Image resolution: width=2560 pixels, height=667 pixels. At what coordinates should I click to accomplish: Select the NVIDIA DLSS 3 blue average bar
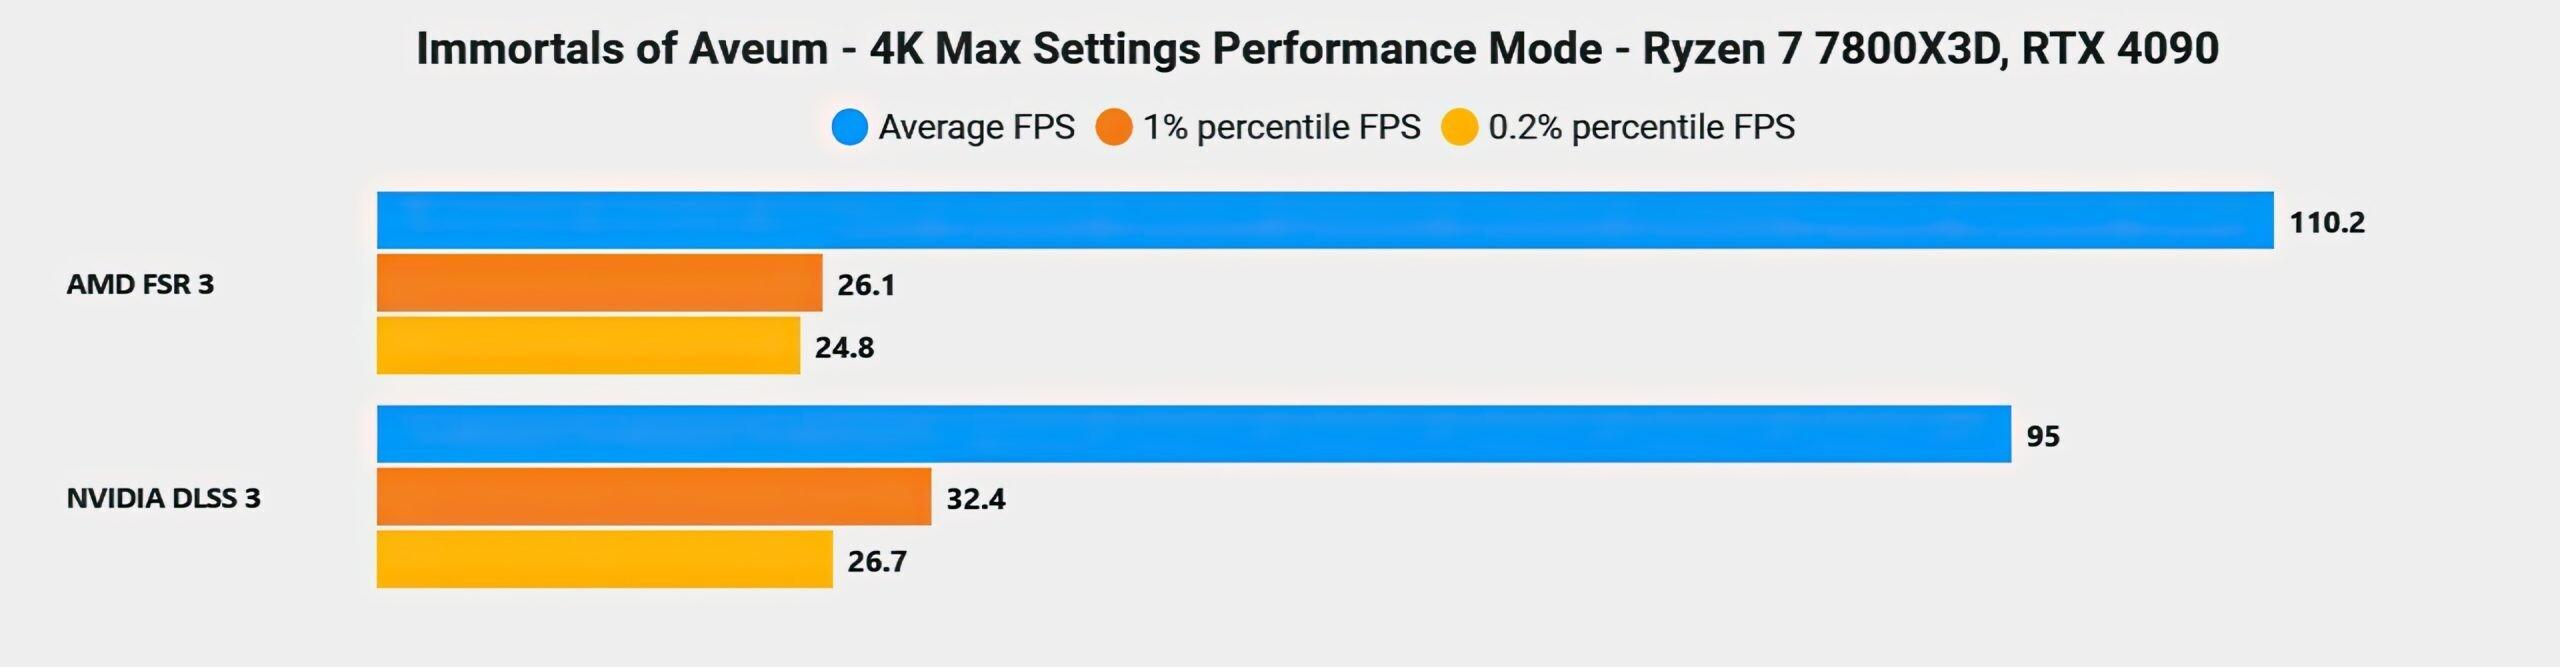click(x=1193, y=434)
